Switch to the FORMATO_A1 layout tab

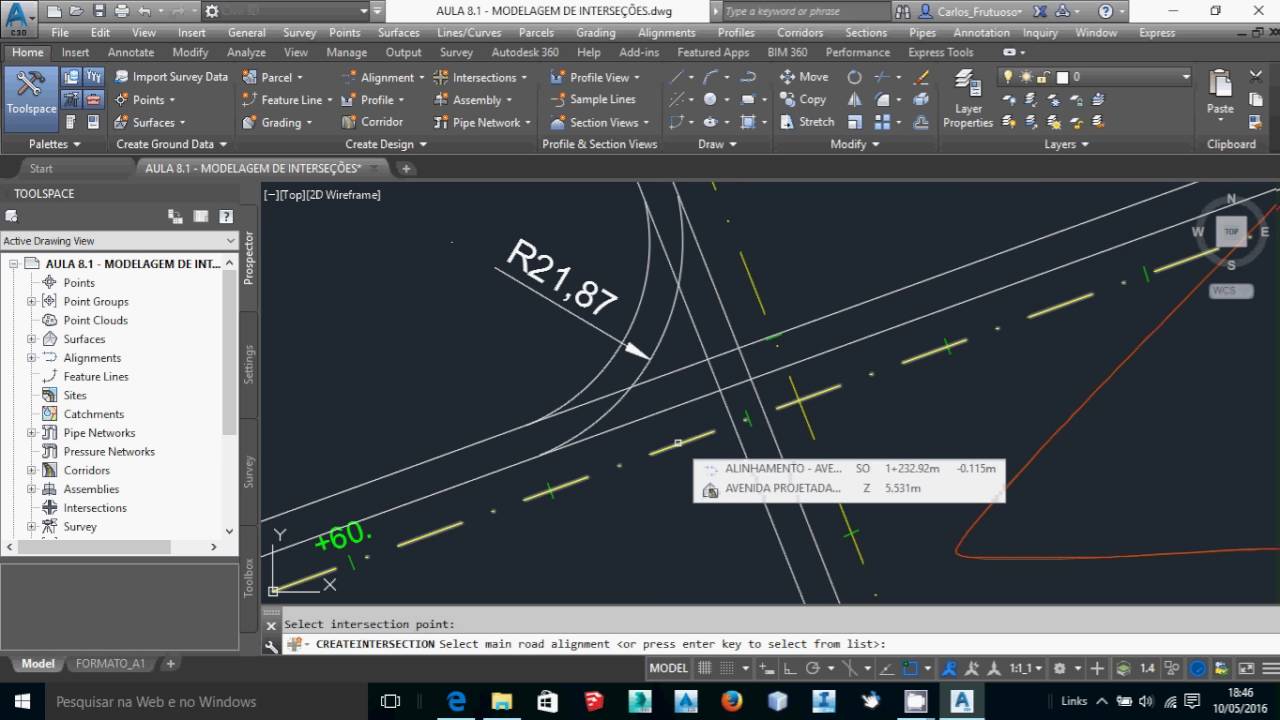point(110,663)
